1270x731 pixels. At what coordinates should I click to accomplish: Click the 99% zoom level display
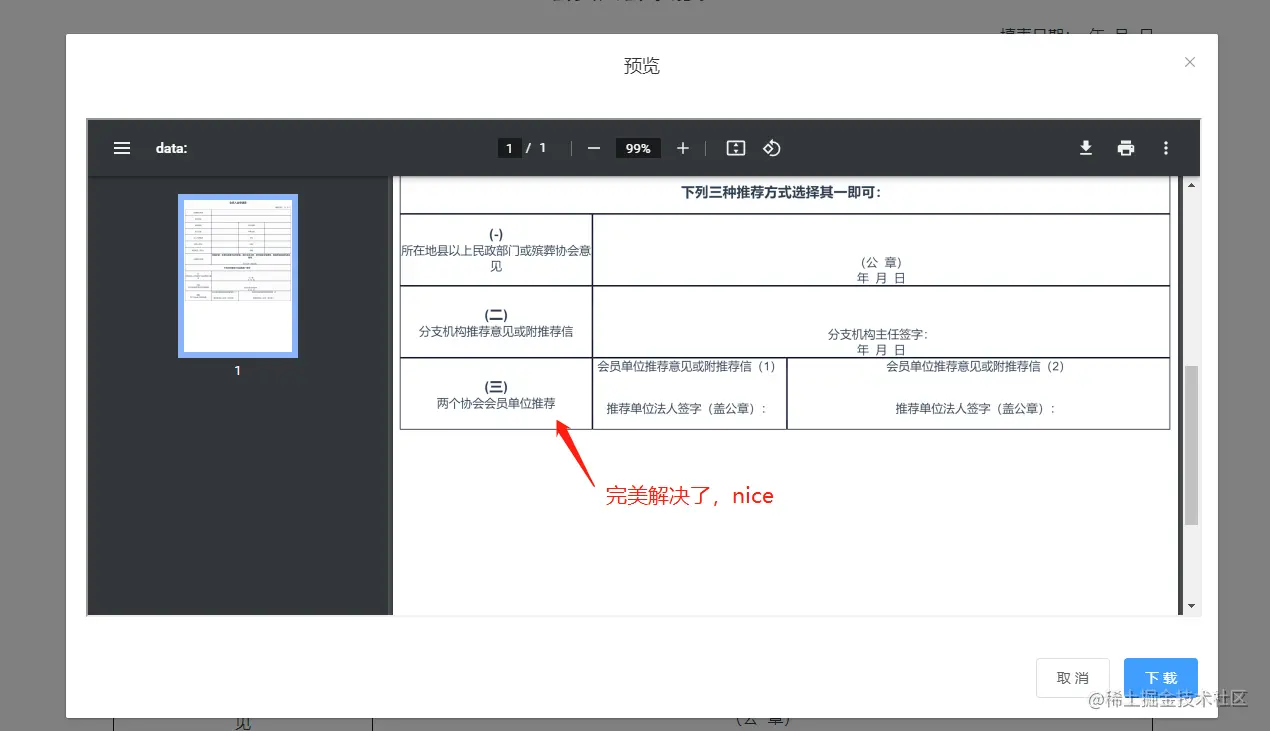click(638, 148)
